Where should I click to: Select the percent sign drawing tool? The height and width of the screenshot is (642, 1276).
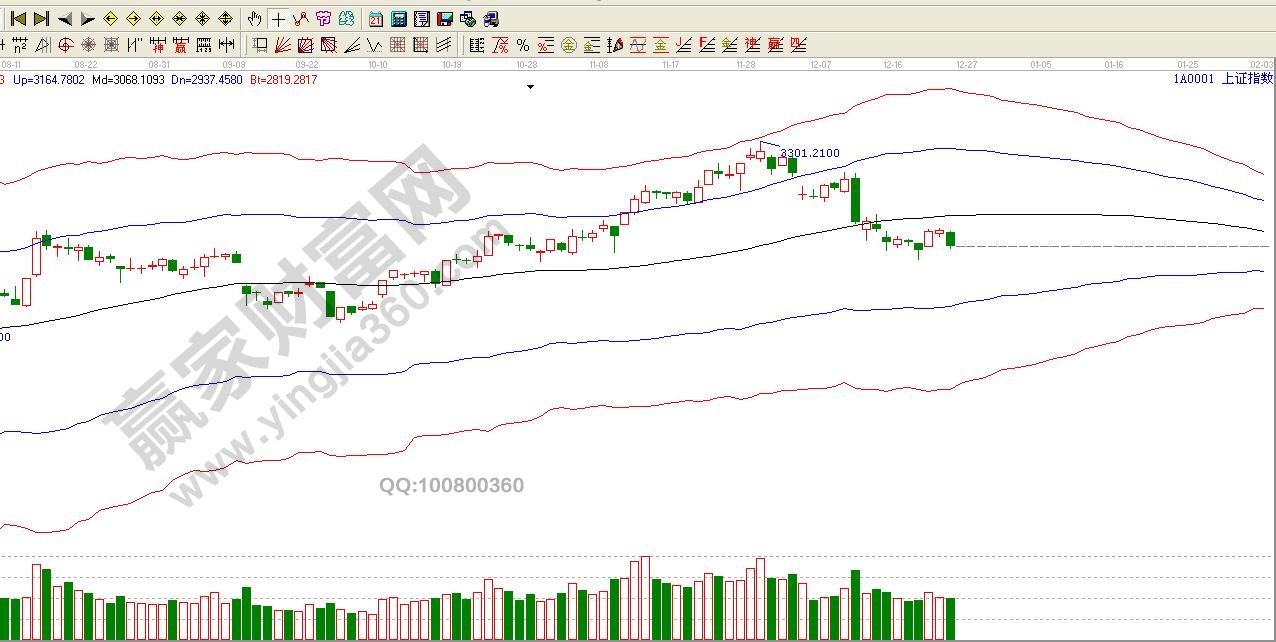click(x=522, y=45)
